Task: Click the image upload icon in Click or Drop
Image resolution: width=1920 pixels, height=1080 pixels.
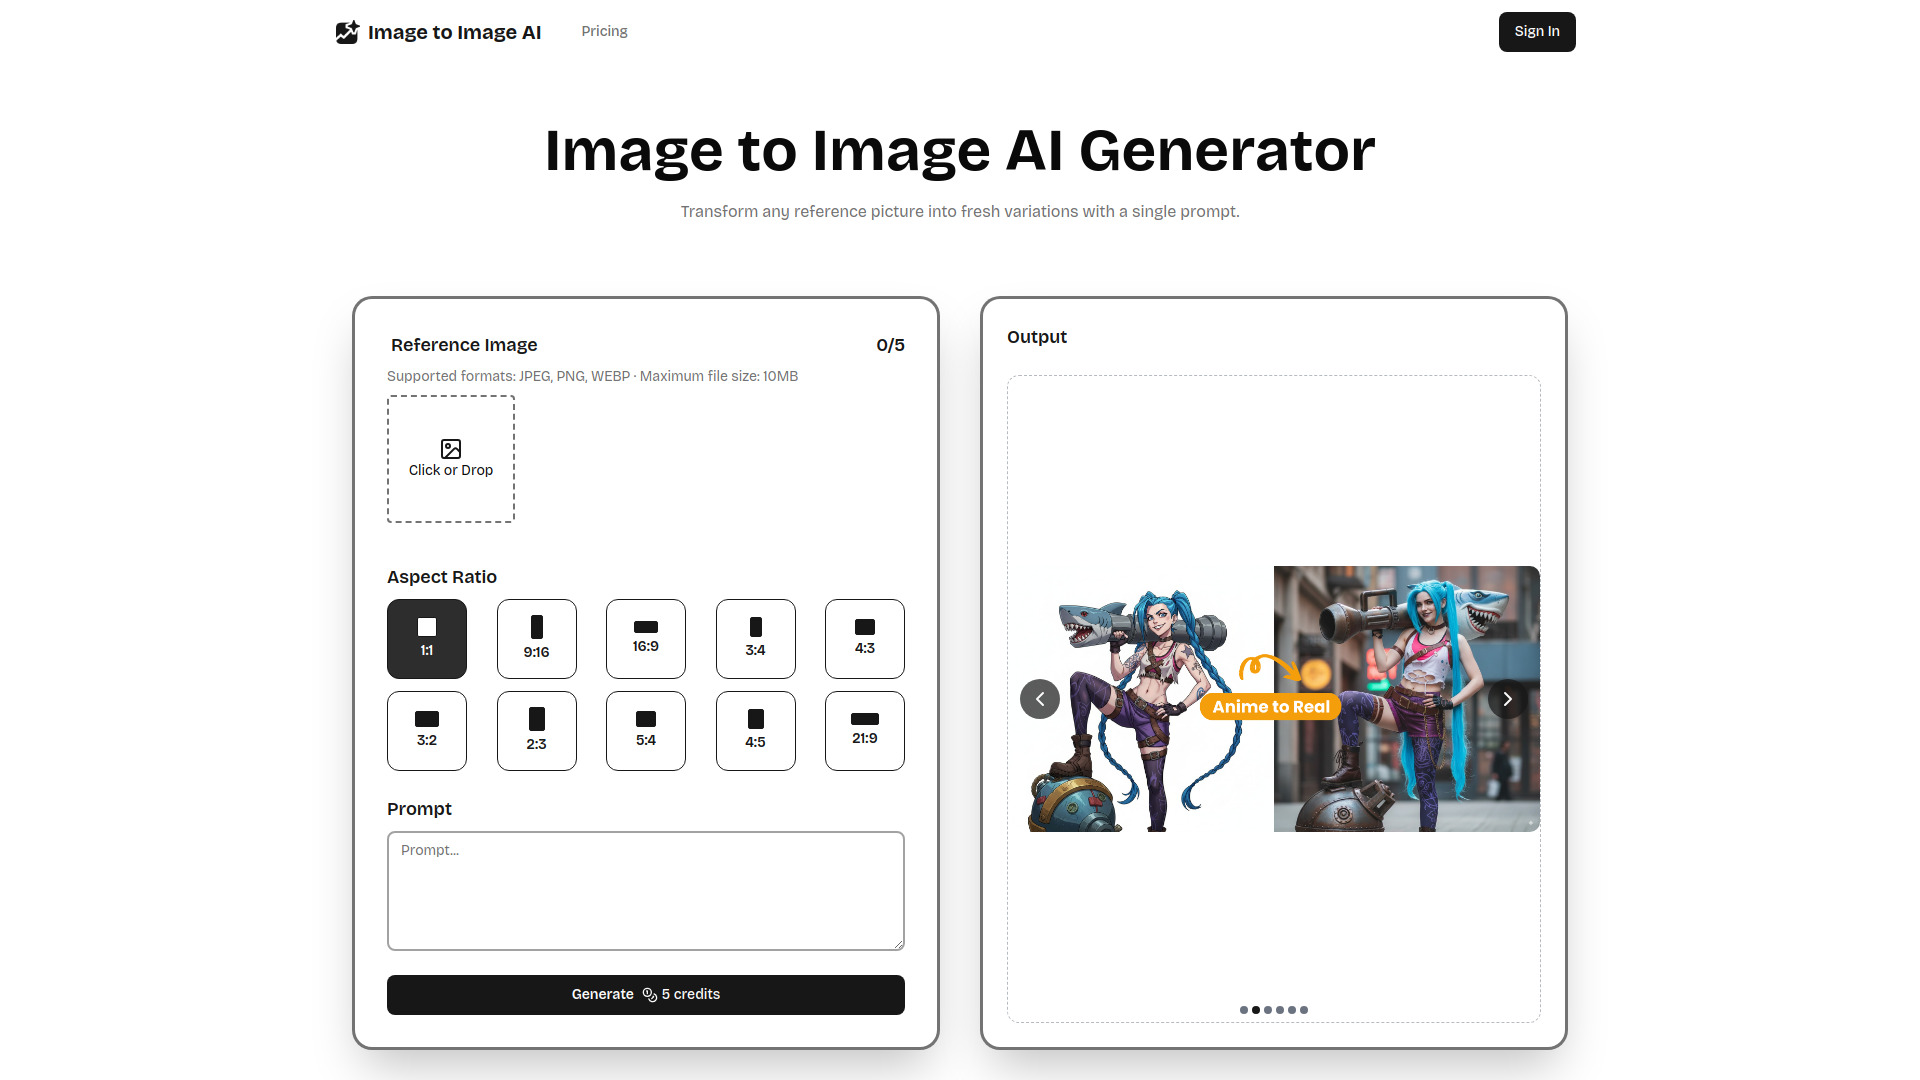Action: point(450,449)
